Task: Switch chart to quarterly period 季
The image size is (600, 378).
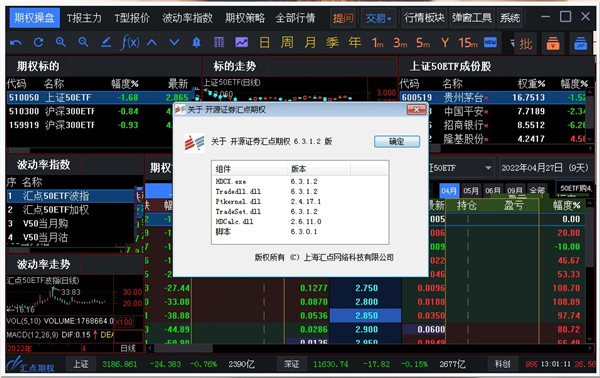Action: point(332,42)
